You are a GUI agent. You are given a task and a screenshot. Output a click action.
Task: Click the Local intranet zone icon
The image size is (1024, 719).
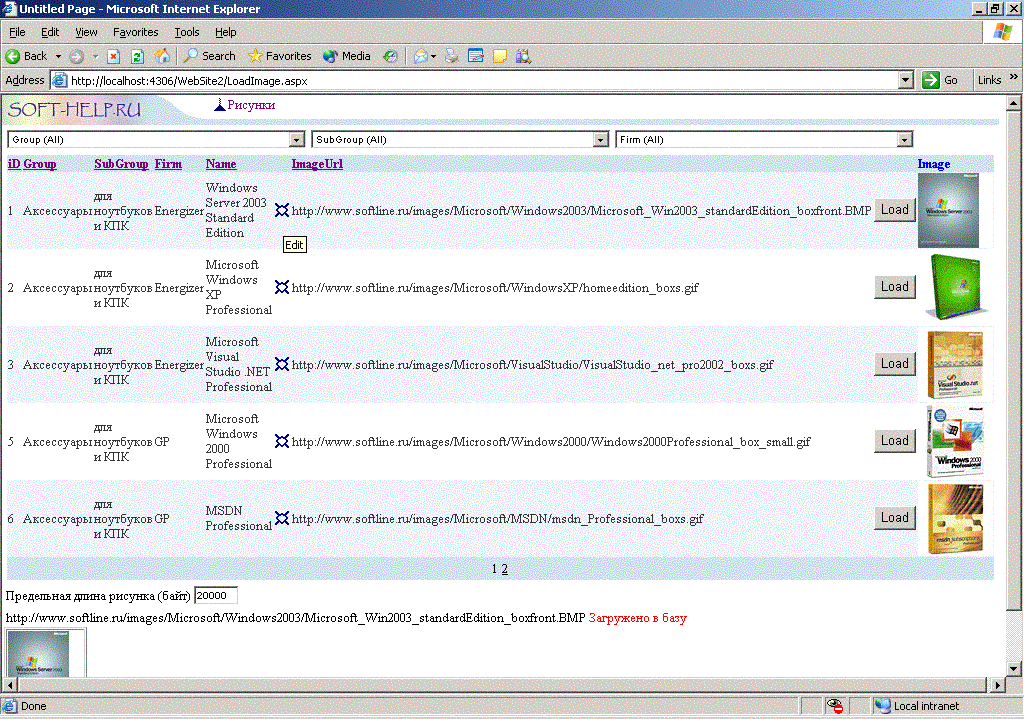pyautogui.click(x=883, y=706)
